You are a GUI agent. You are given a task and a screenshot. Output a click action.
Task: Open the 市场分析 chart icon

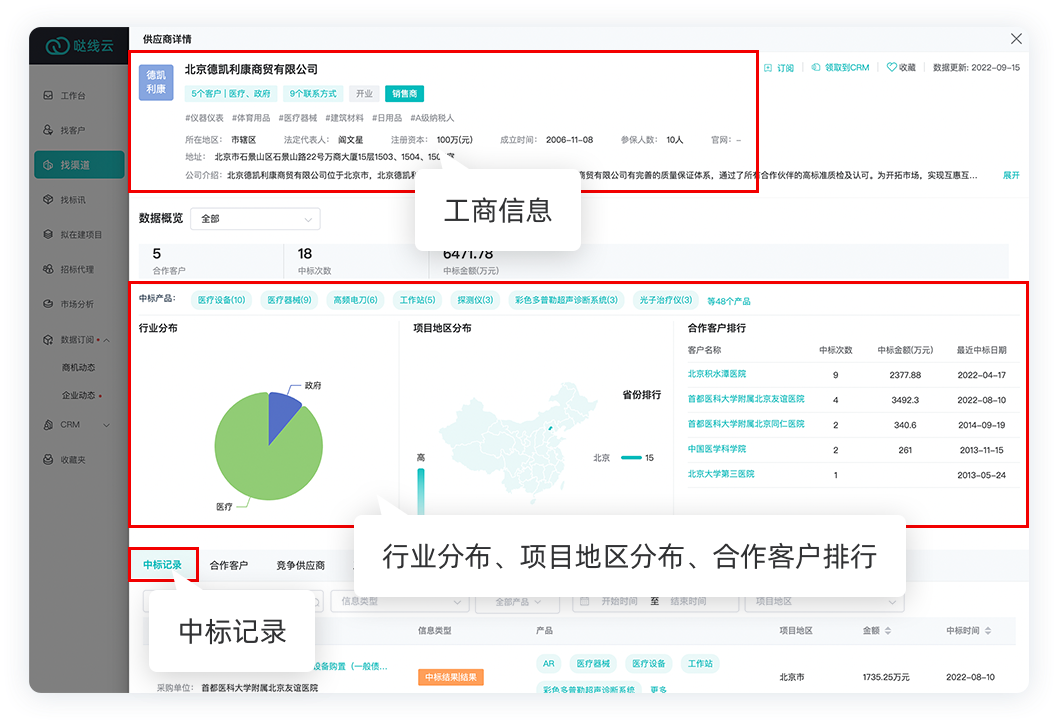point(48,304)
